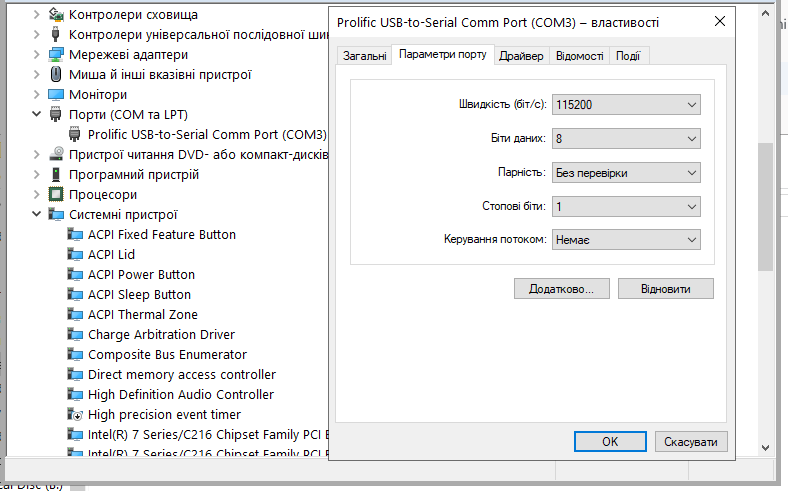Click the ACPI Thermal Zone device icon
The height and width of the screenshot is (491, 788).
click(x=75, y=315)
